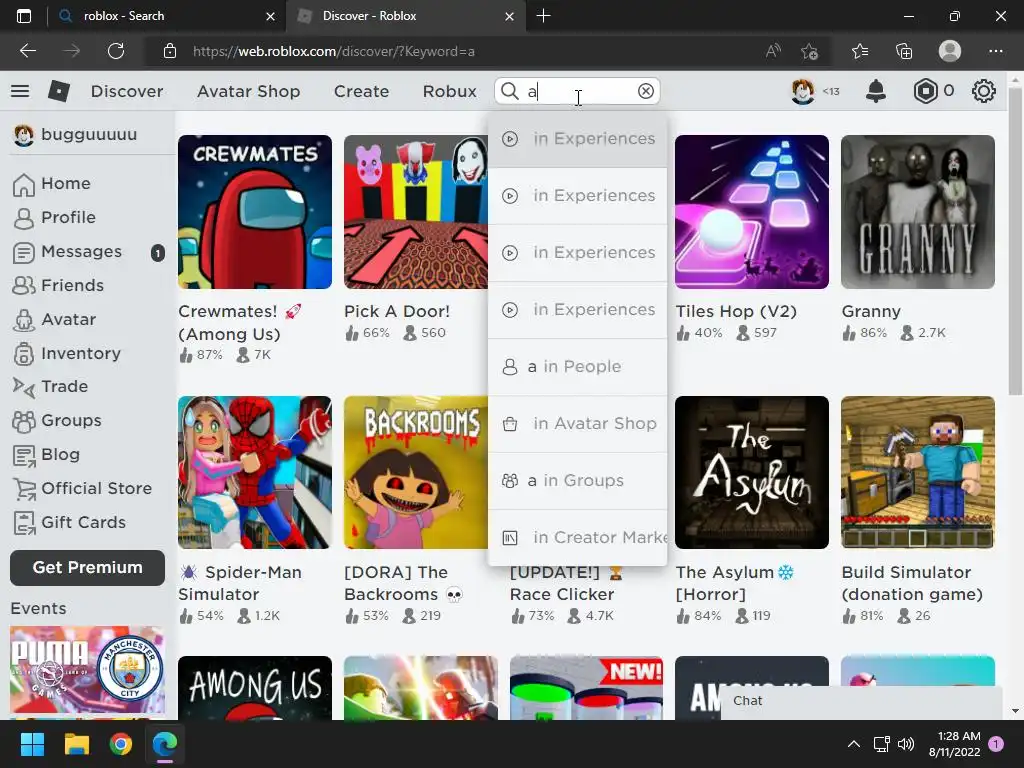Show hidden system tray icons
This screenshot has height=768, width=1024.
[x=853, y=744]
